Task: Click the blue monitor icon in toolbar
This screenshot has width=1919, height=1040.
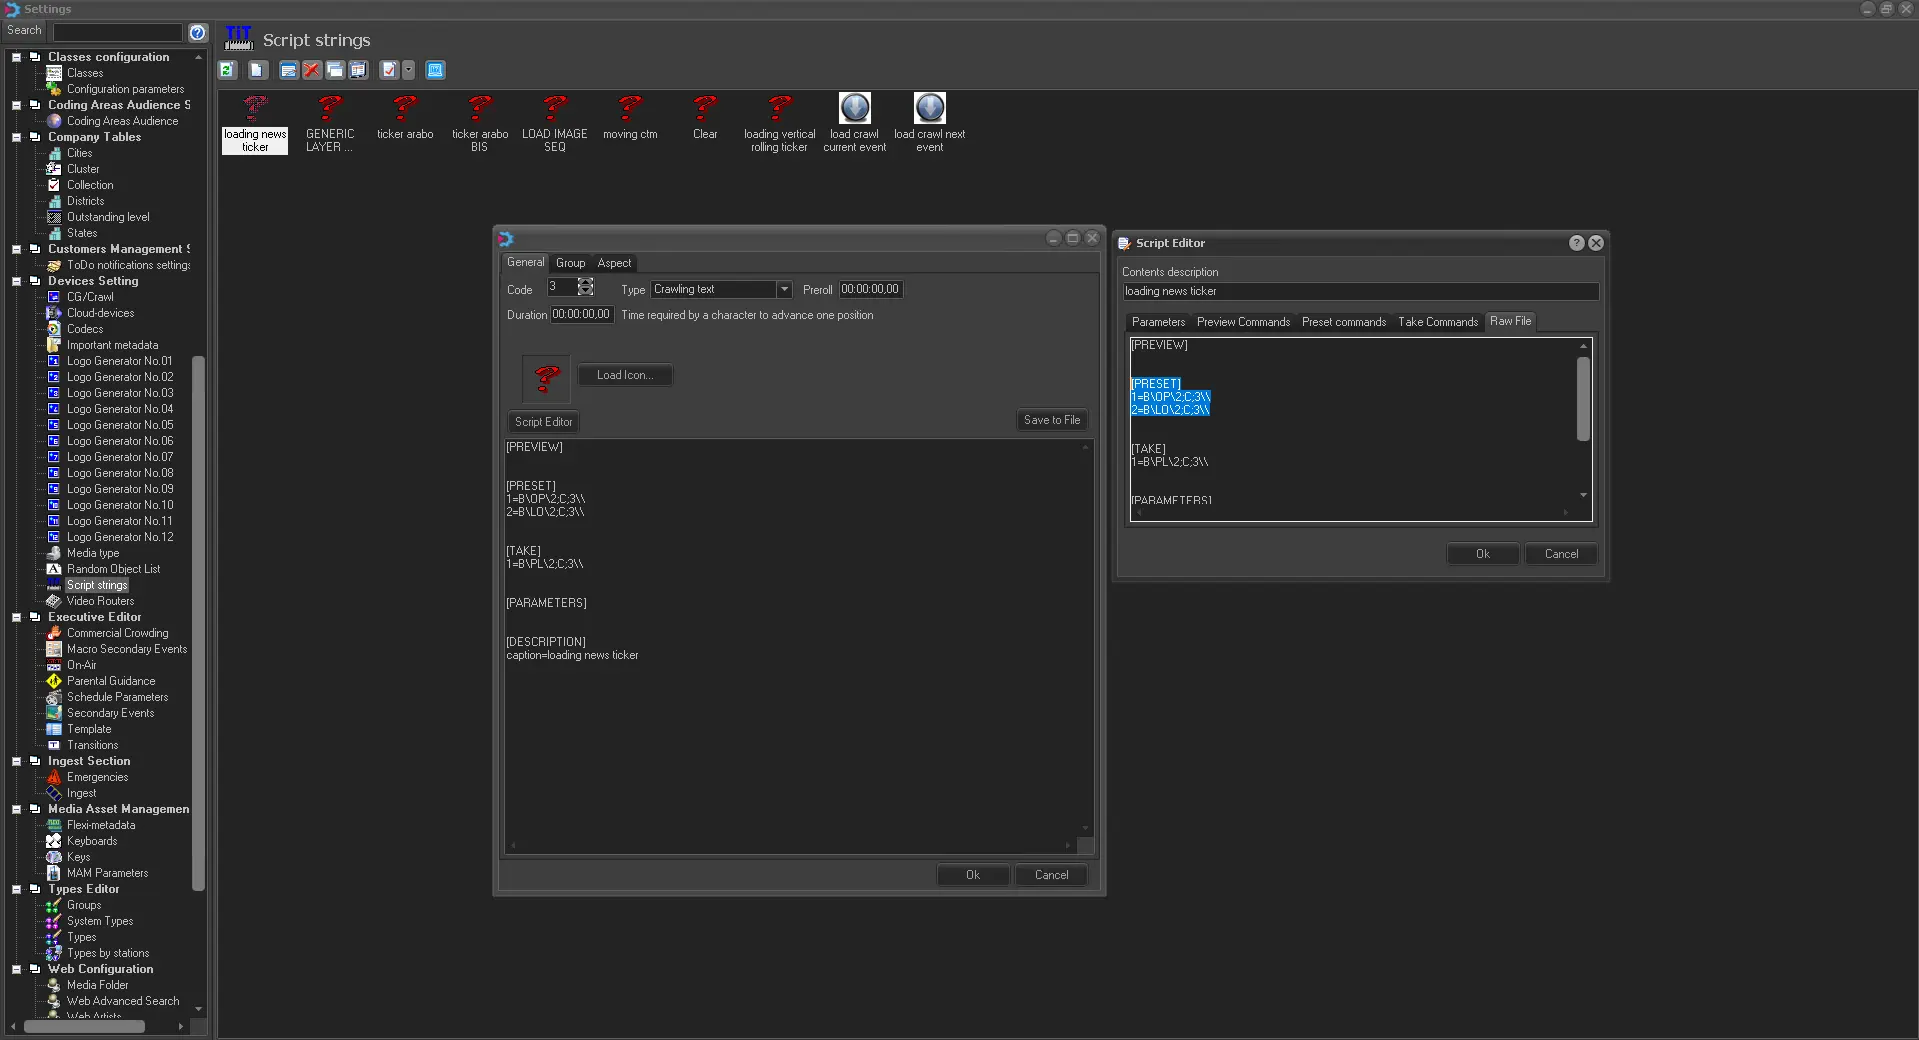Action: click(x=435, y=70)
